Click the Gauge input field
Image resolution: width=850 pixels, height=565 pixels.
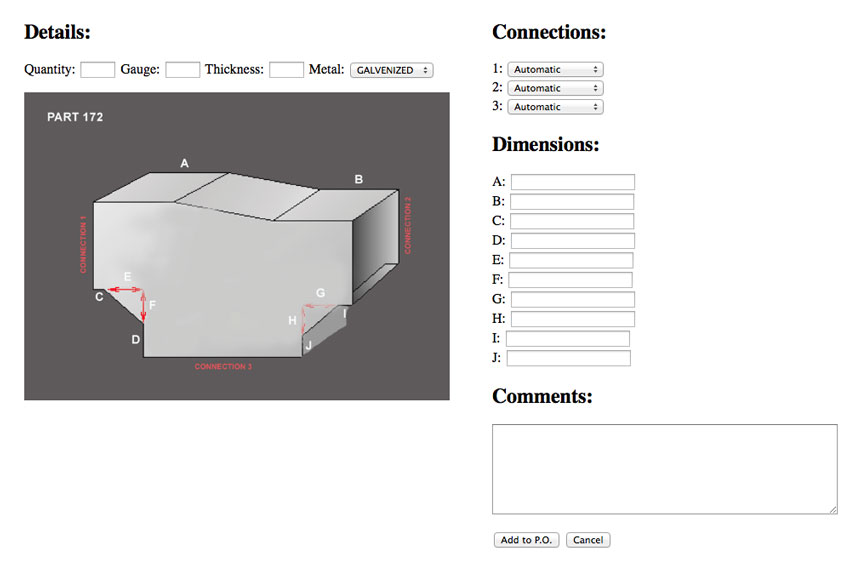click(x=182, y=70)
